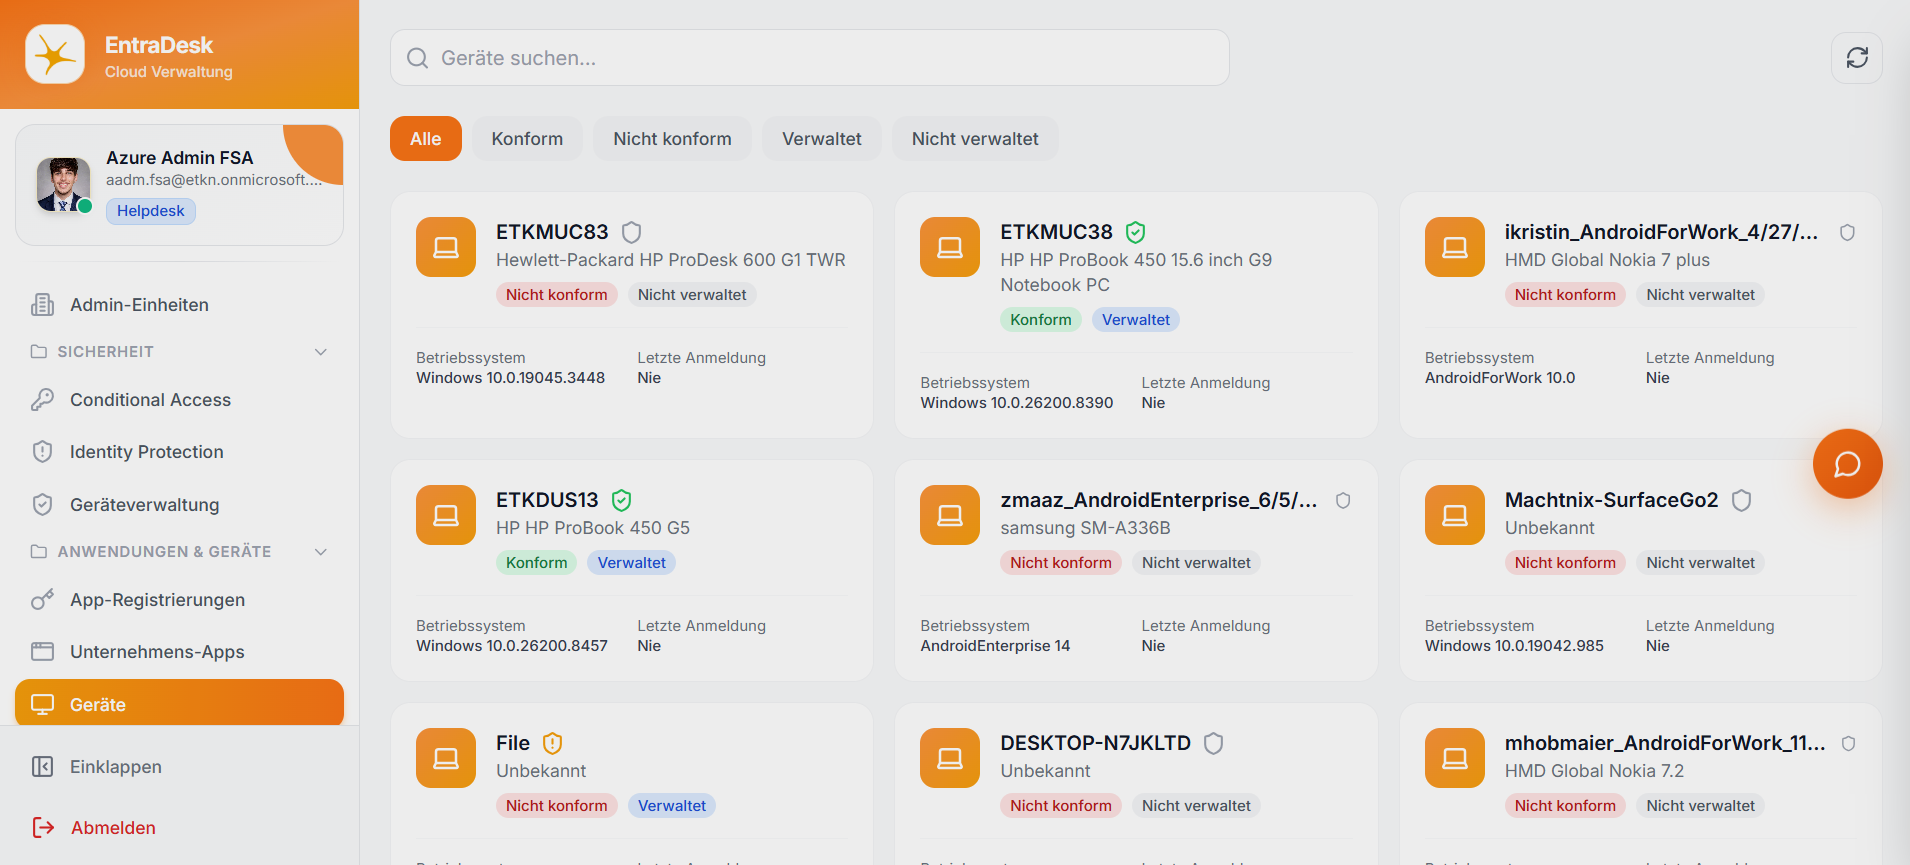Click the Azure Admin FSA avatar photo
The image size is (1910, 865).
point(63,184)
